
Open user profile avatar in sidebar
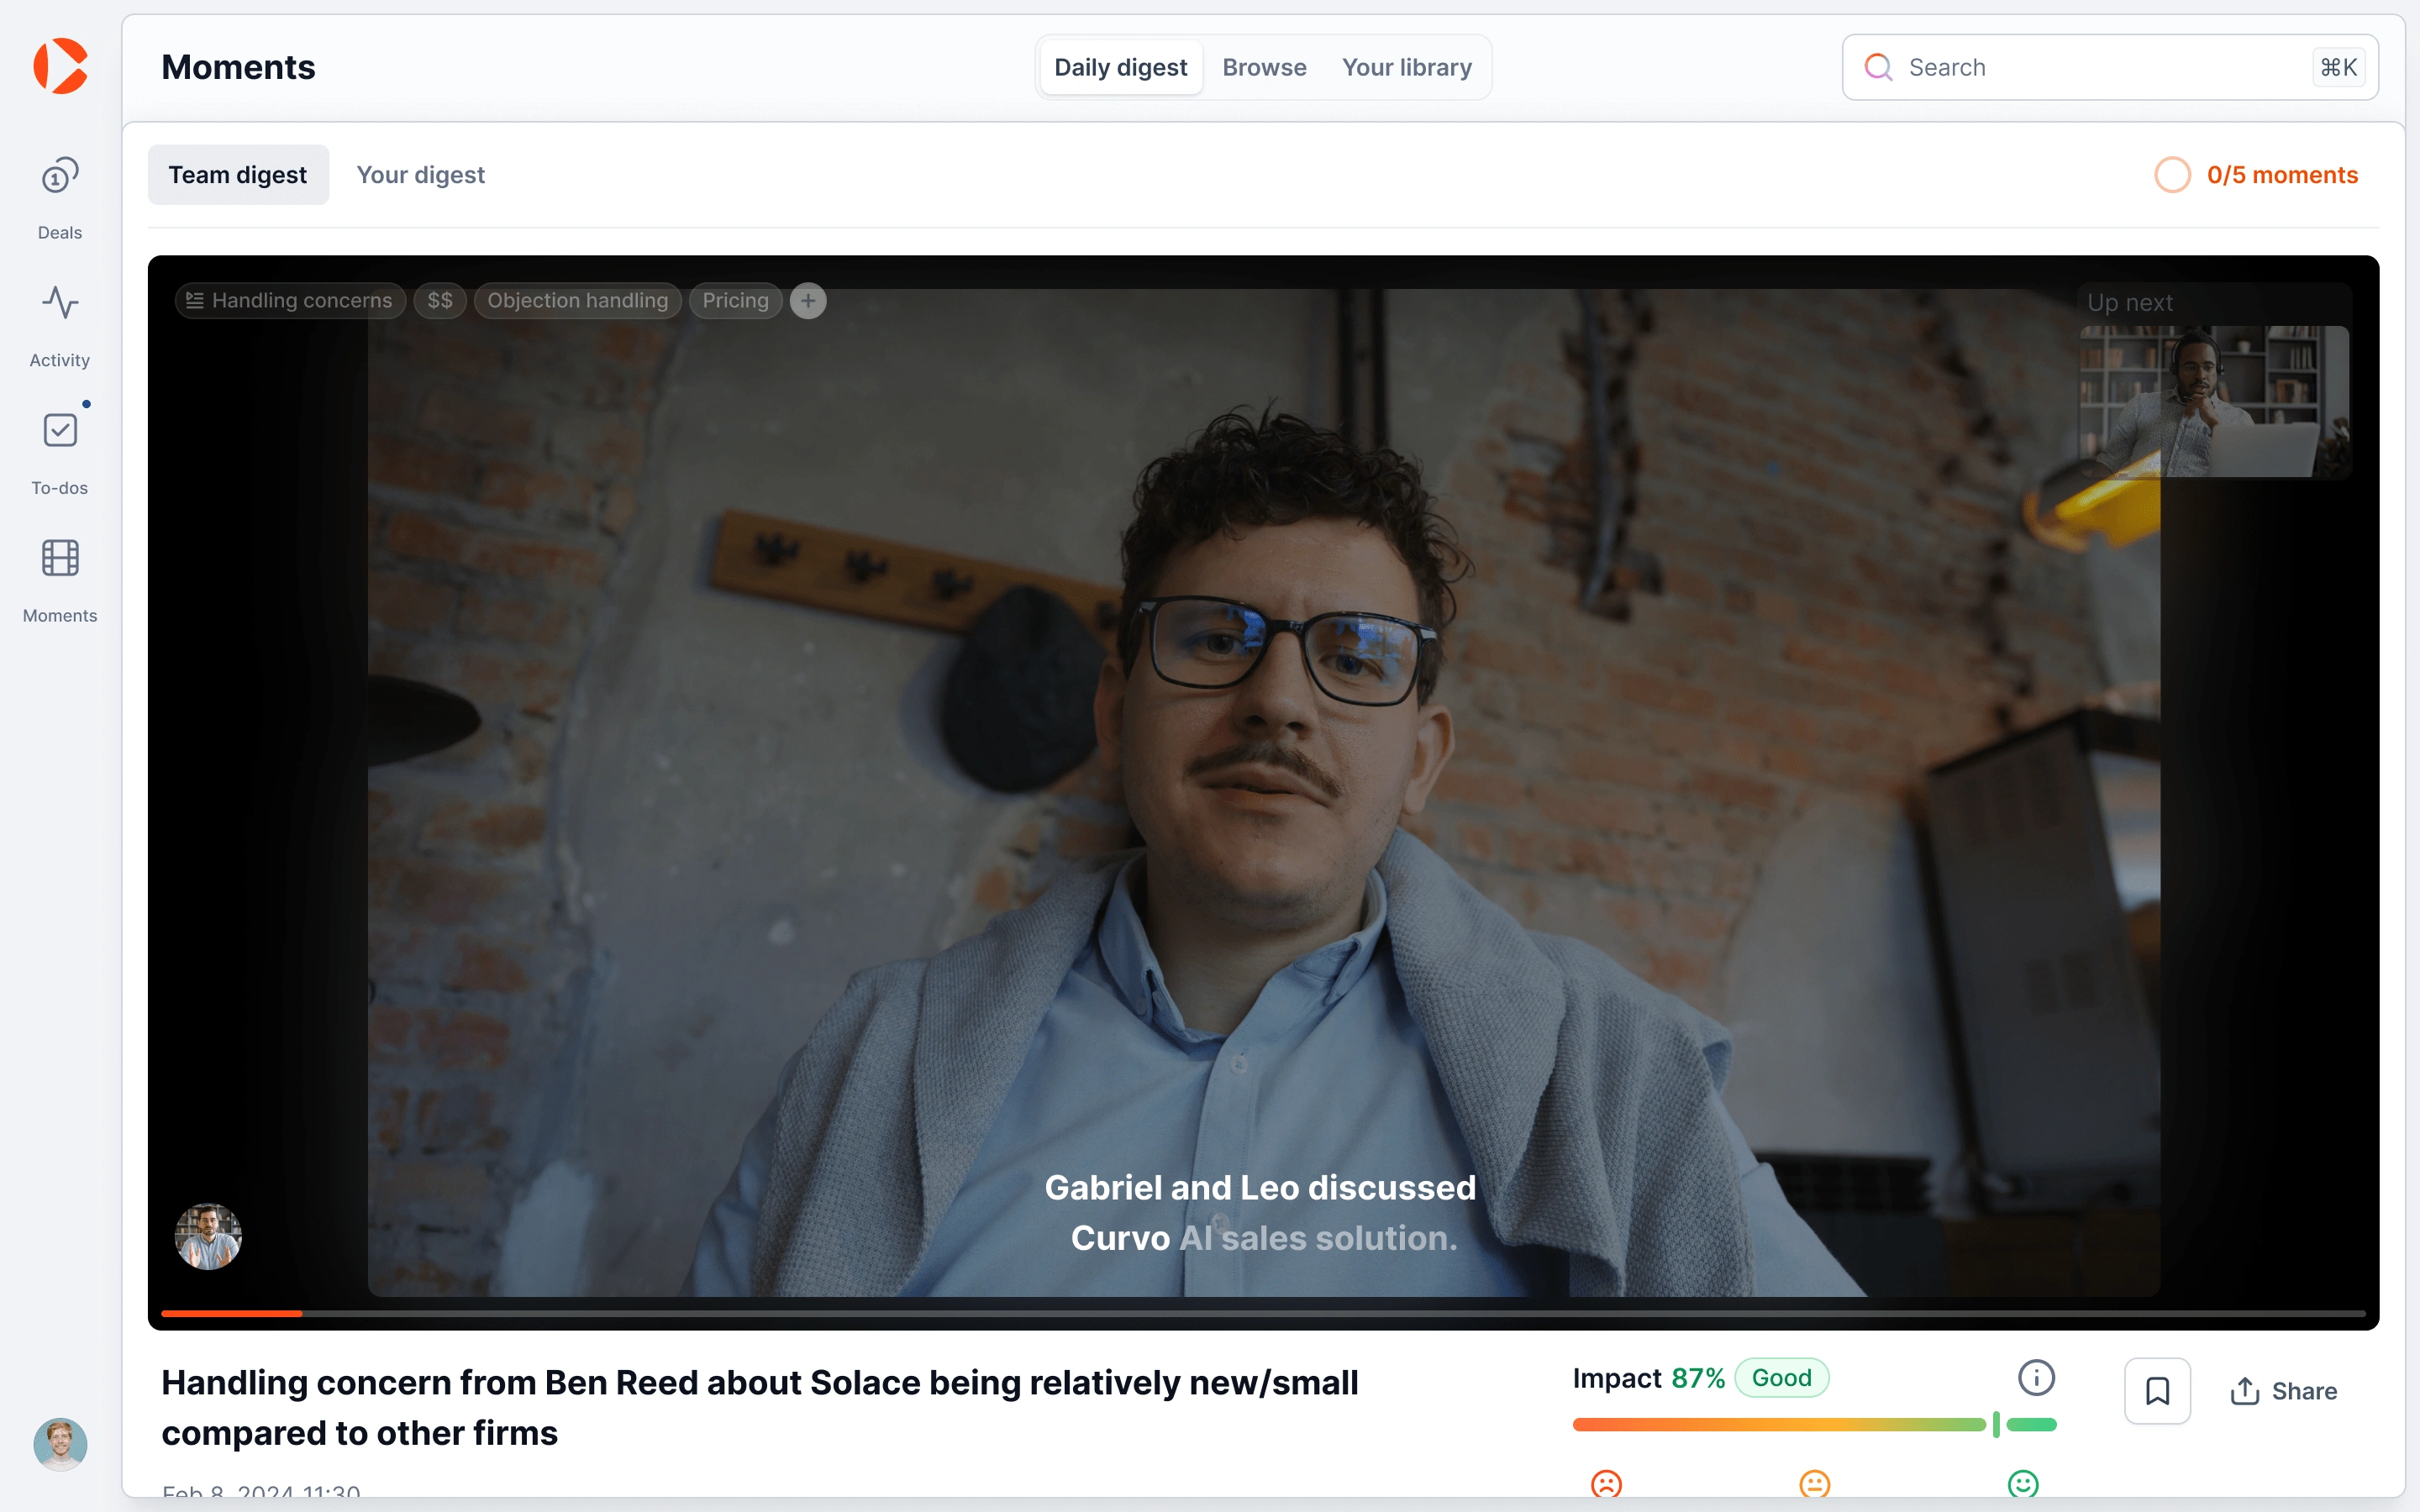(60, 1444)
